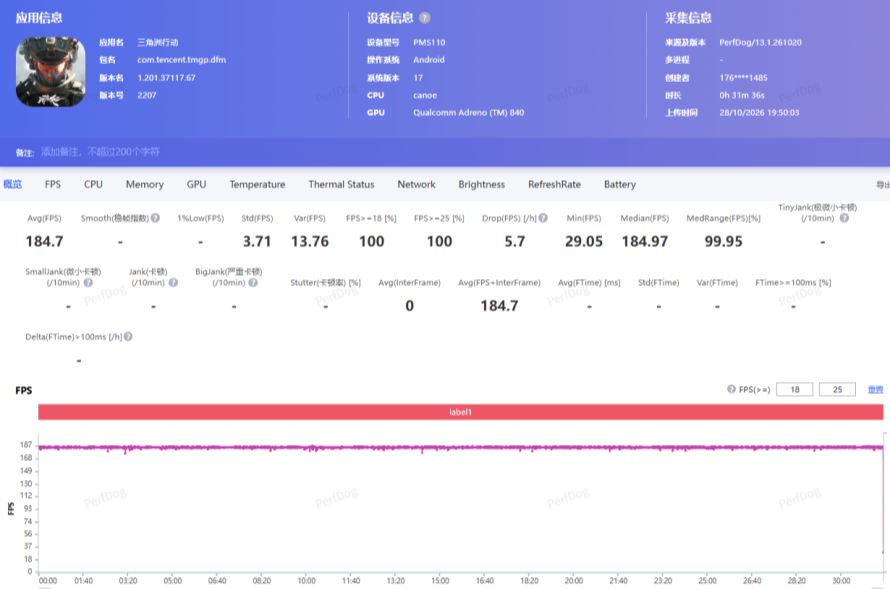This screenshot has height=589, width=890.
Task: Click the BigJank(严重卡顿) help icon
Action: [253, 283]
